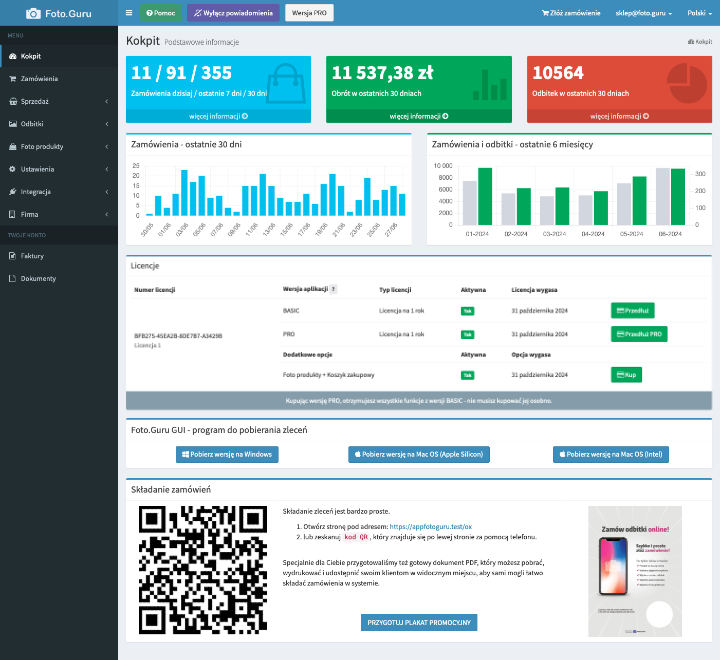Open the Polski language dropdown
This screenshot has width=720, height=660.
699,13
